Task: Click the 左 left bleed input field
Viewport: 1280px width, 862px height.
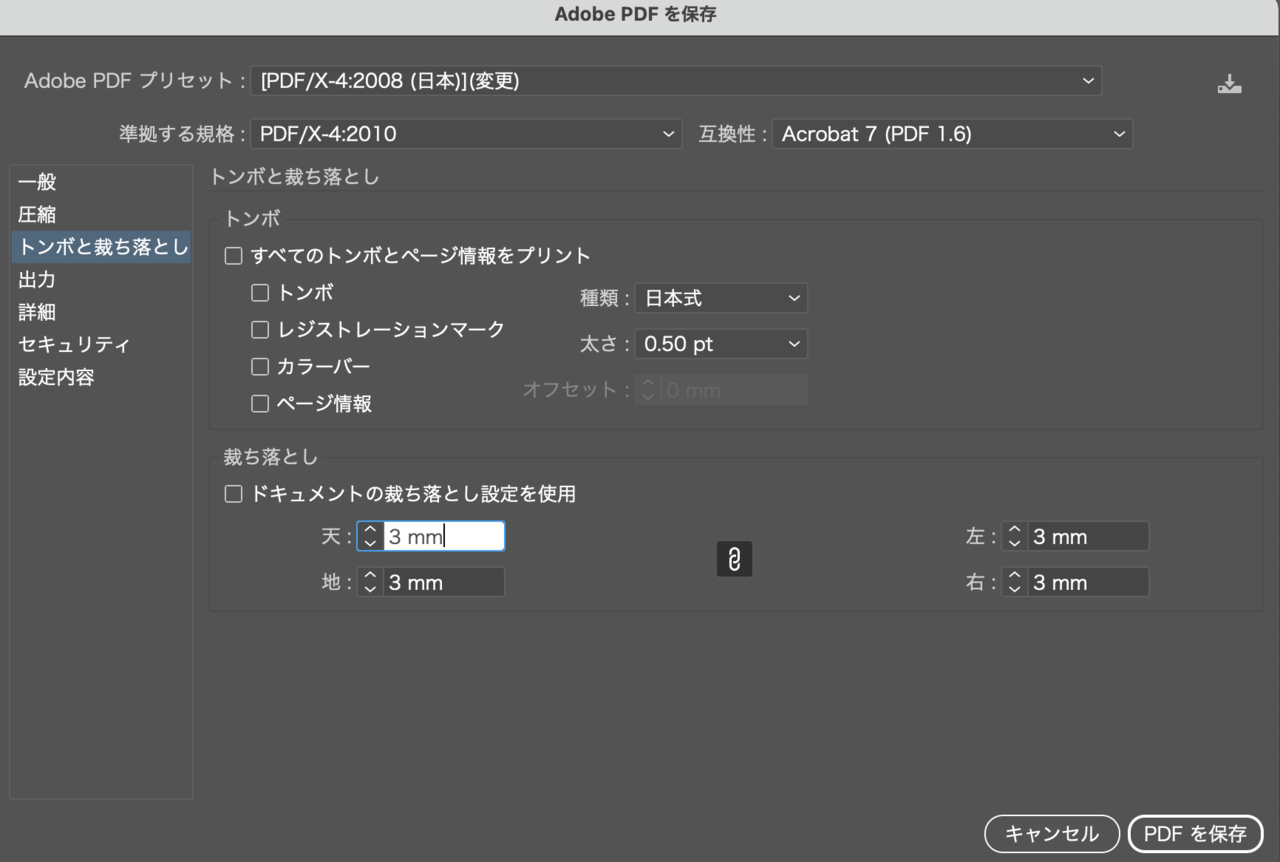Action: click(1087, 536)
